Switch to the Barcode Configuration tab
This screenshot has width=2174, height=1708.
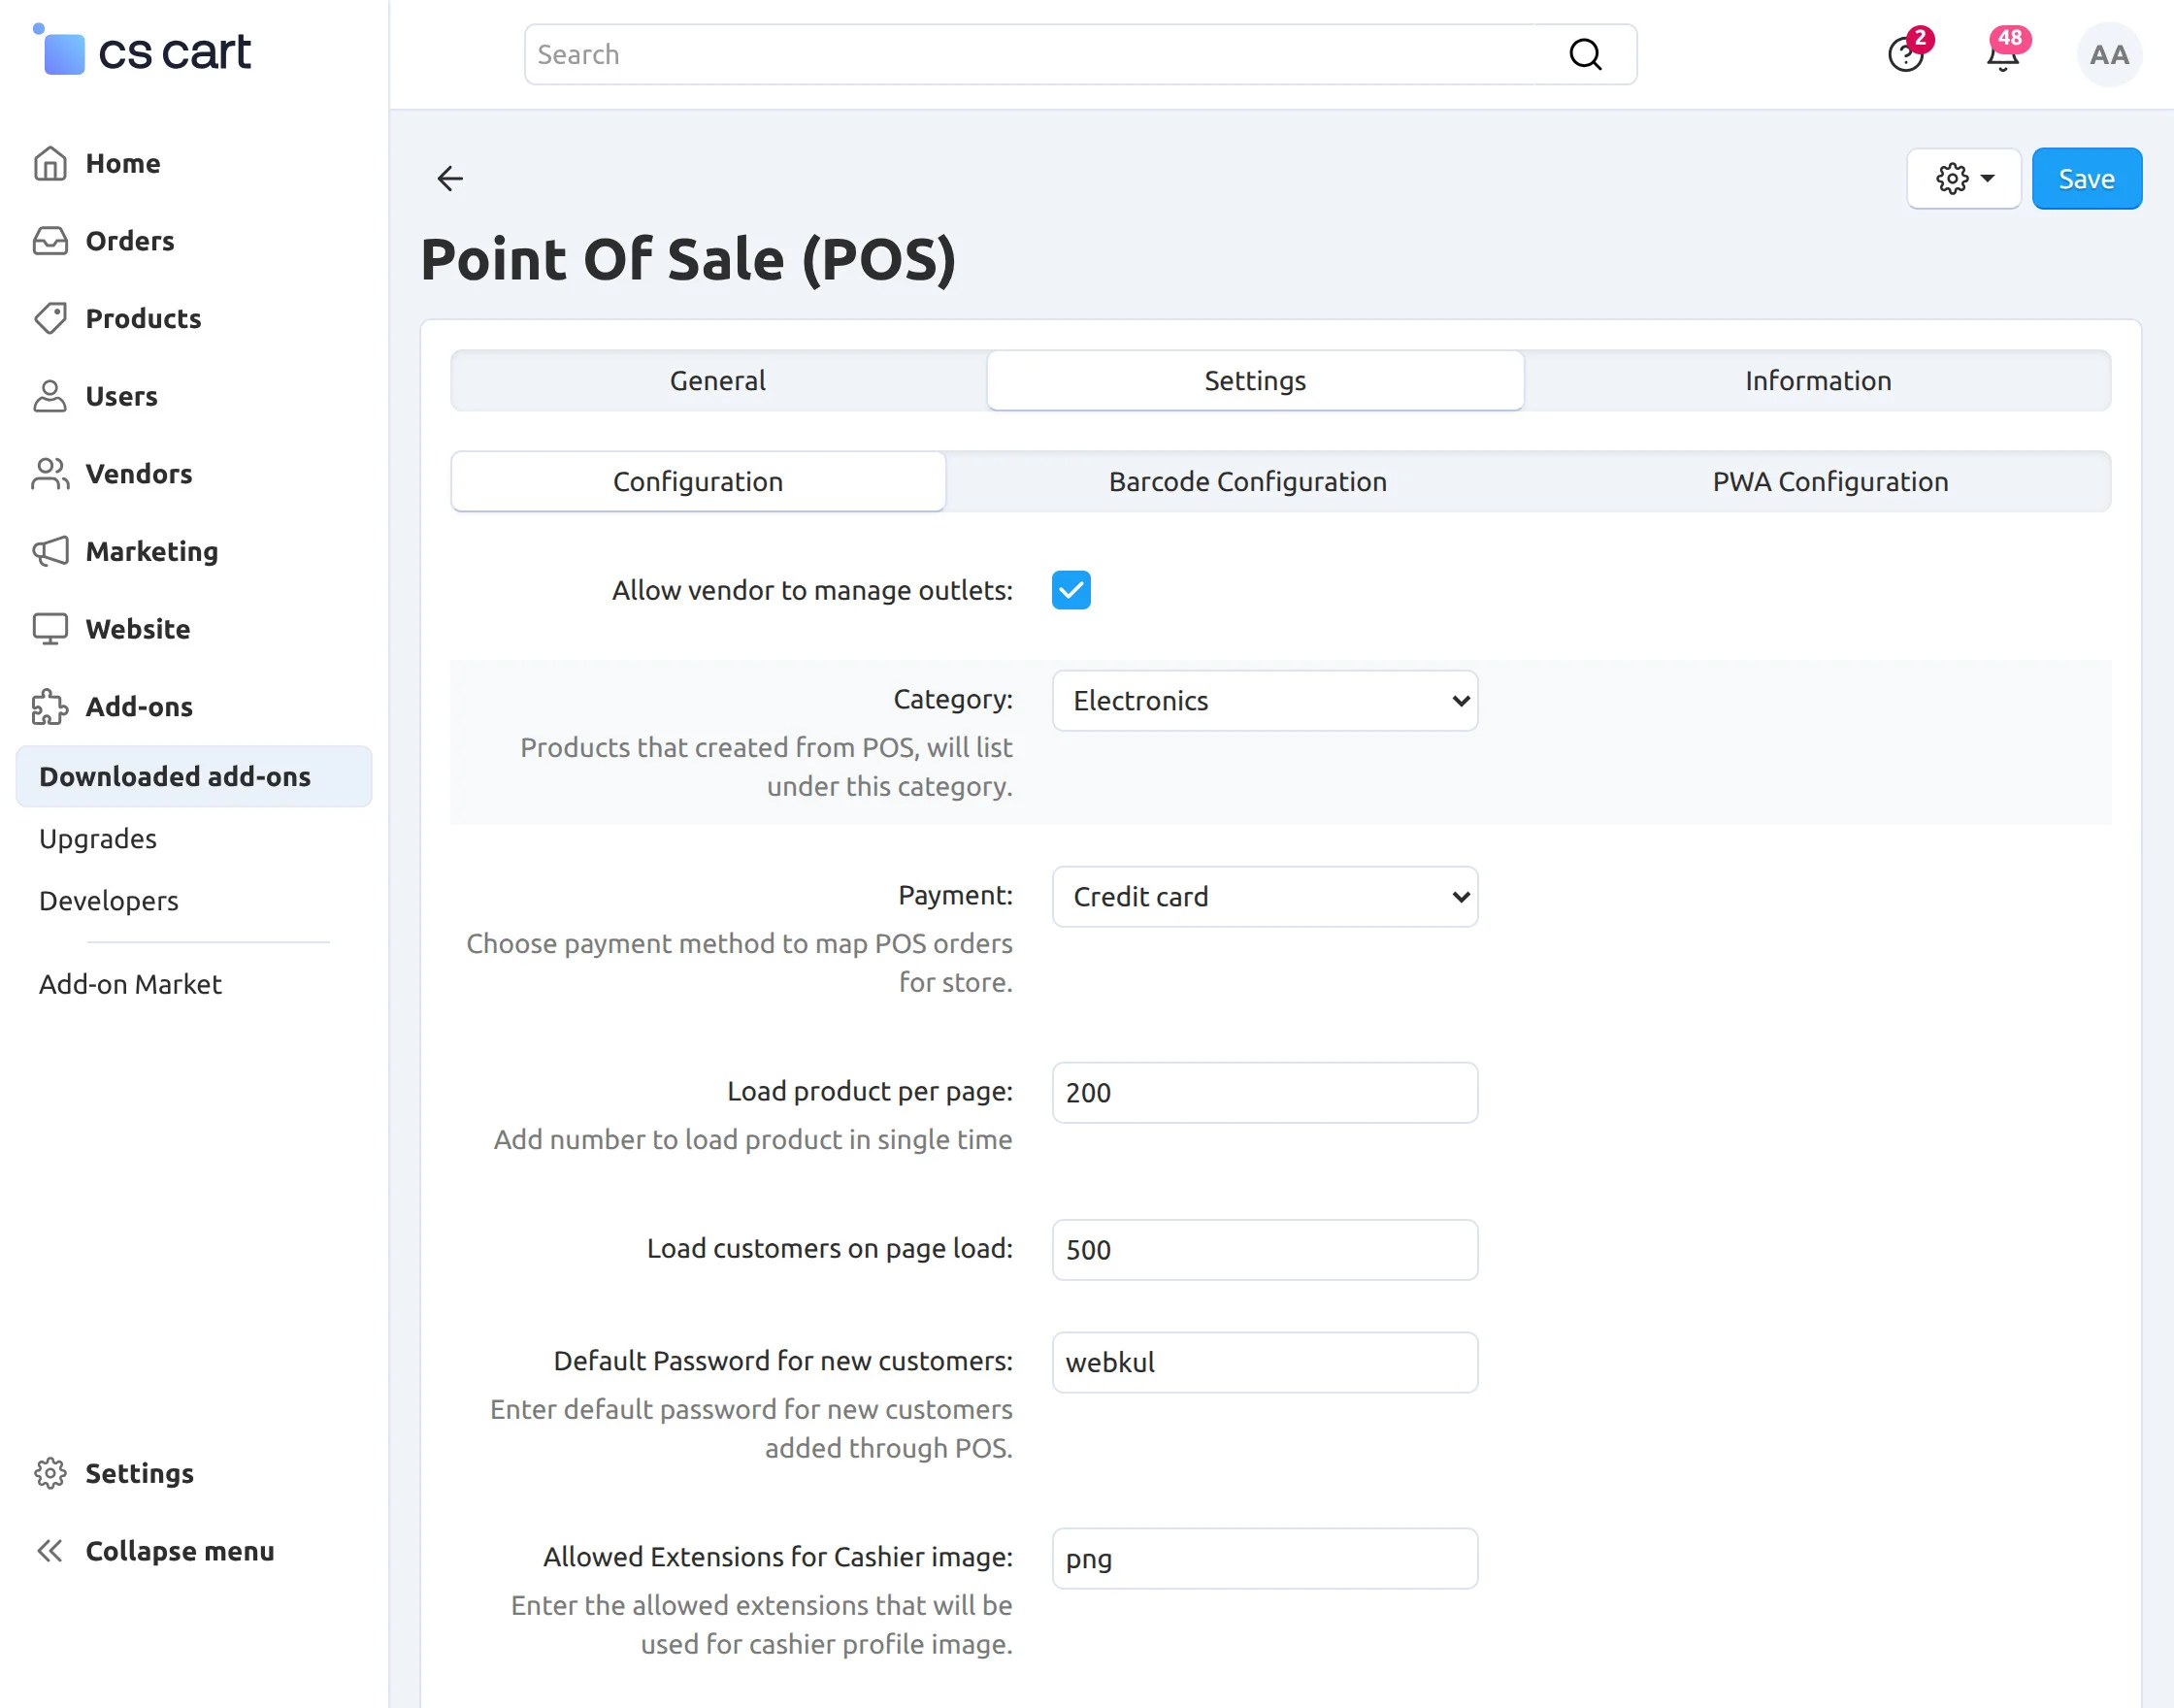pyautogui.click(x=1247, y=482)
